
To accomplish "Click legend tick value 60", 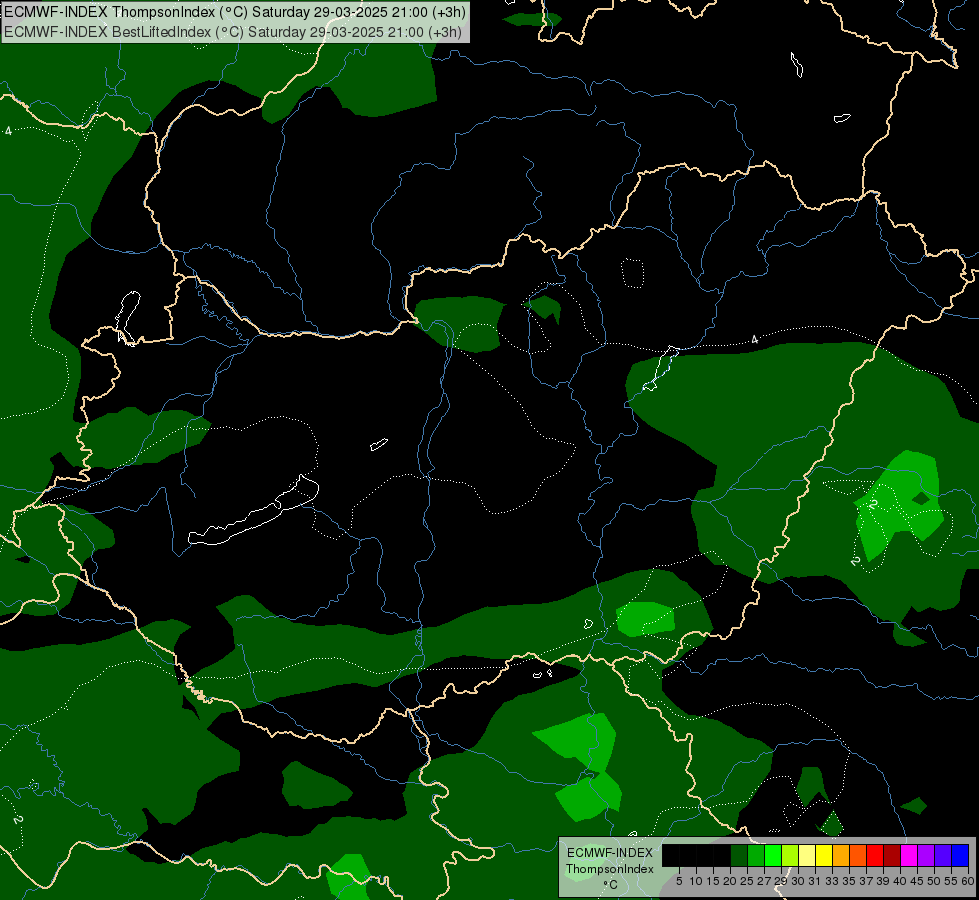I will tap(968, 881).
